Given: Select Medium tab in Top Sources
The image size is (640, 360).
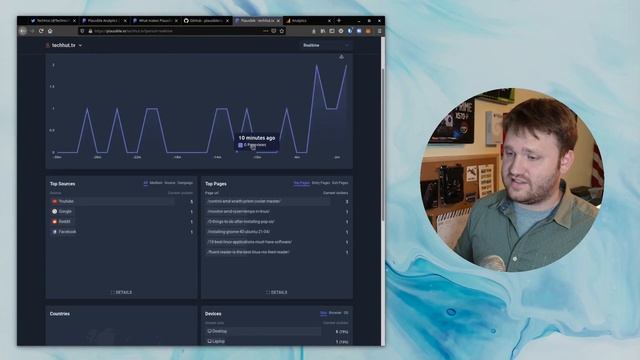Looking at the screenshot, I should coord(156,183).
